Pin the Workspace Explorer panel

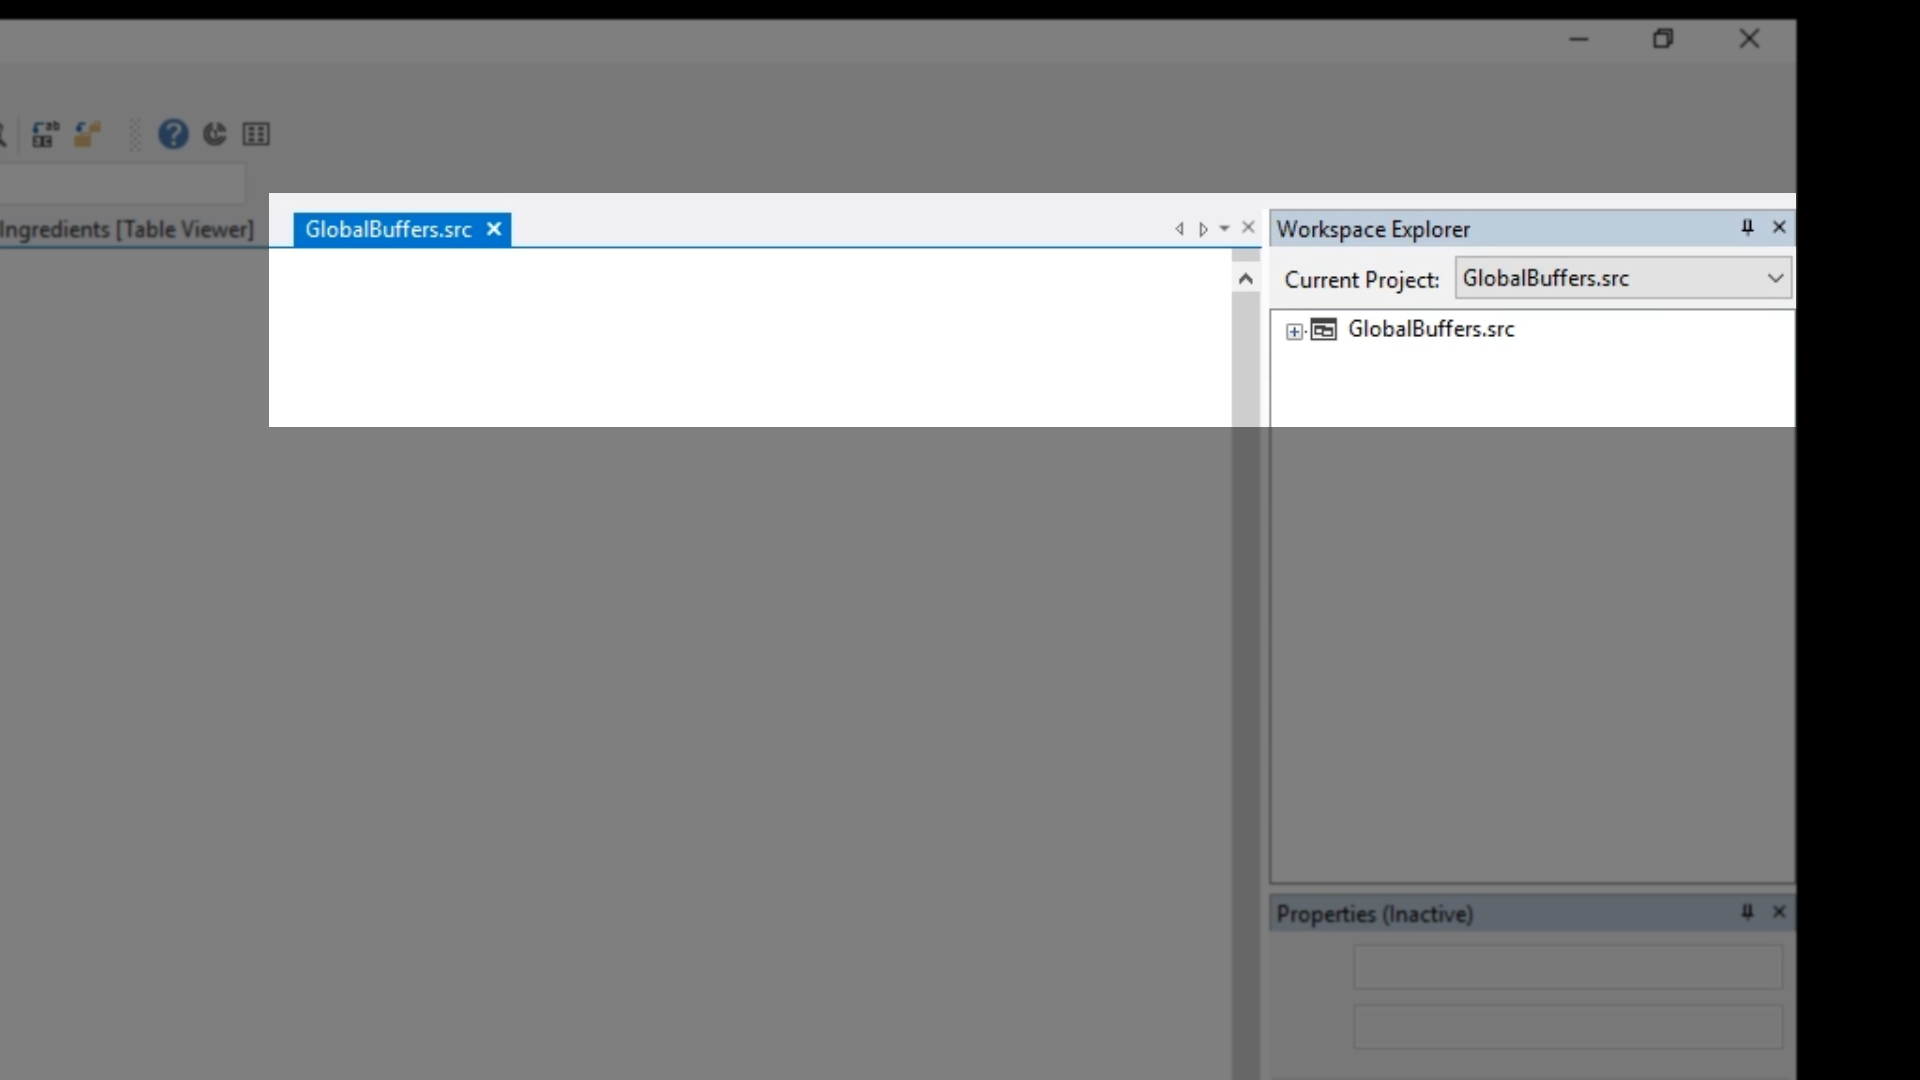1747,228
